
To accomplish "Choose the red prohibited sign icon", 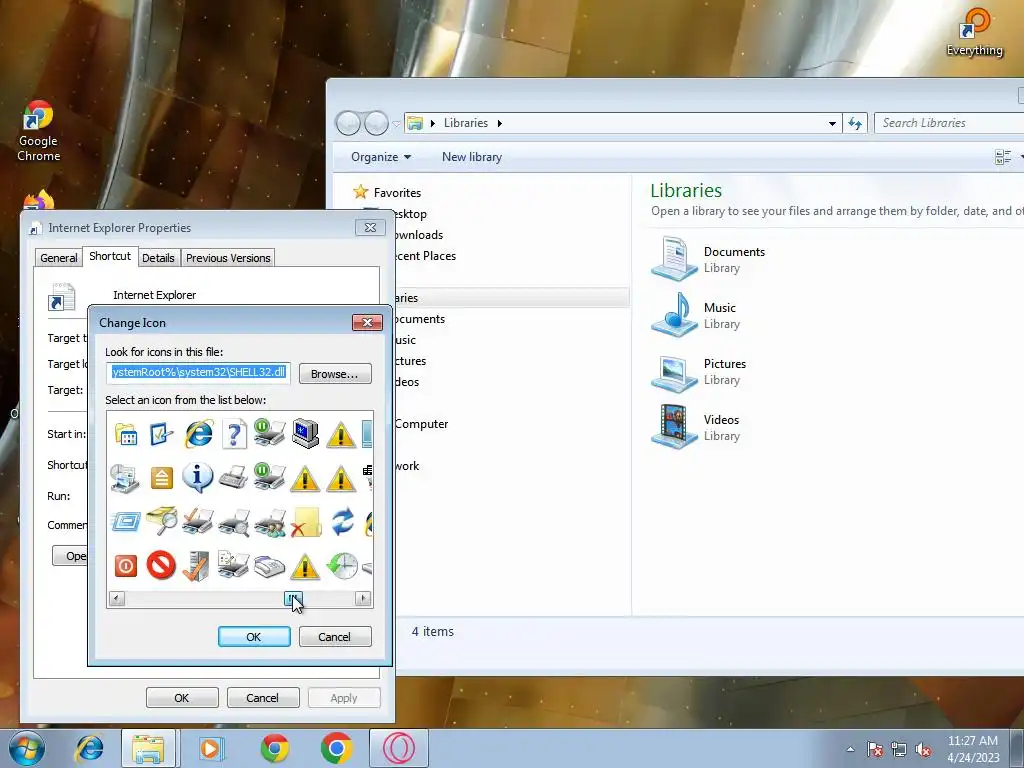I will click(161, 566).
